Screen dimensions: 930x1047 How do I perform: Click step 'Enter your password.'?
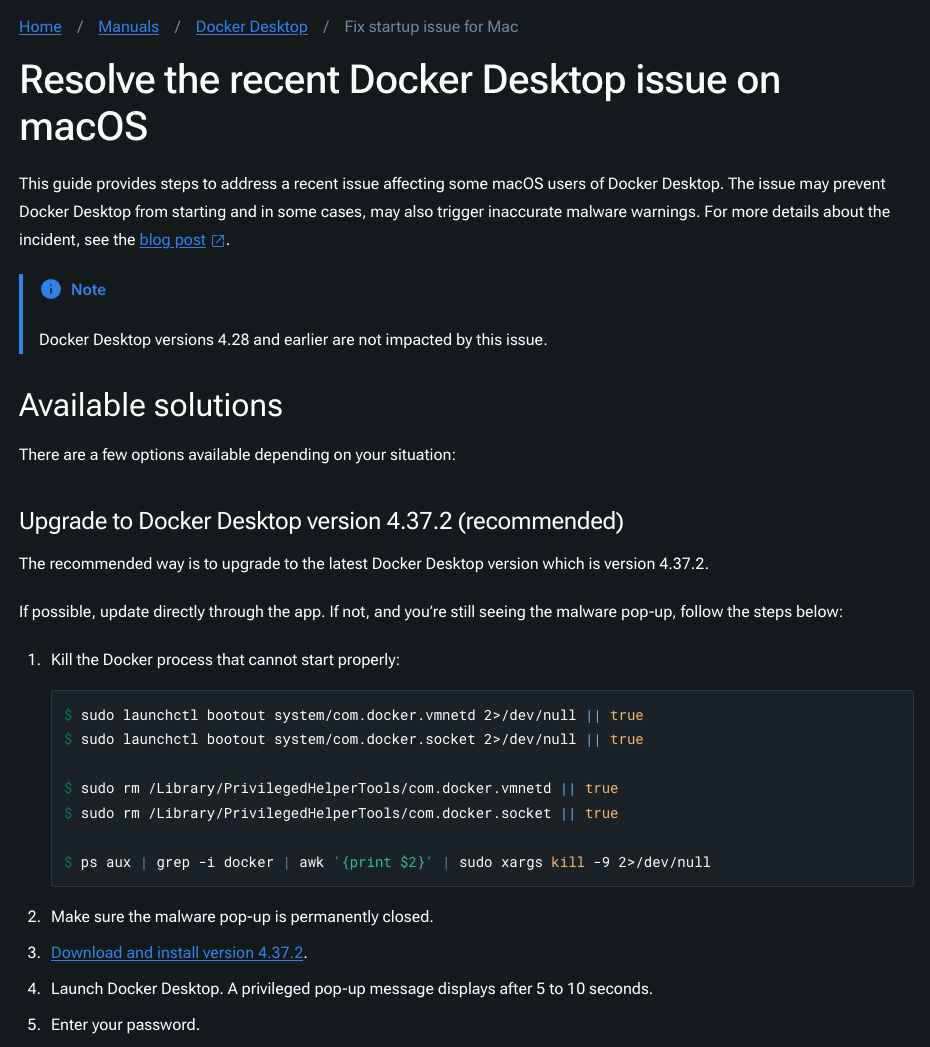(x=126, y=1025)
